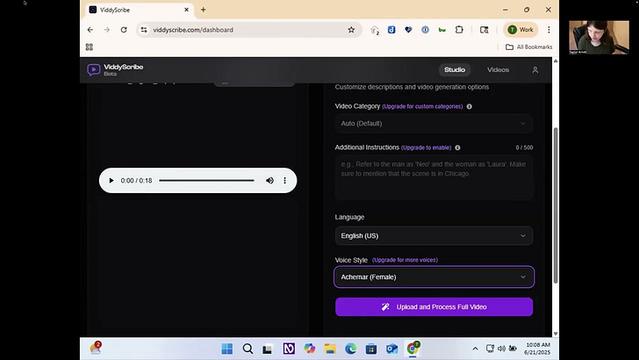
Task: Close the ViddyScribe tab
Action: point(186,10)
